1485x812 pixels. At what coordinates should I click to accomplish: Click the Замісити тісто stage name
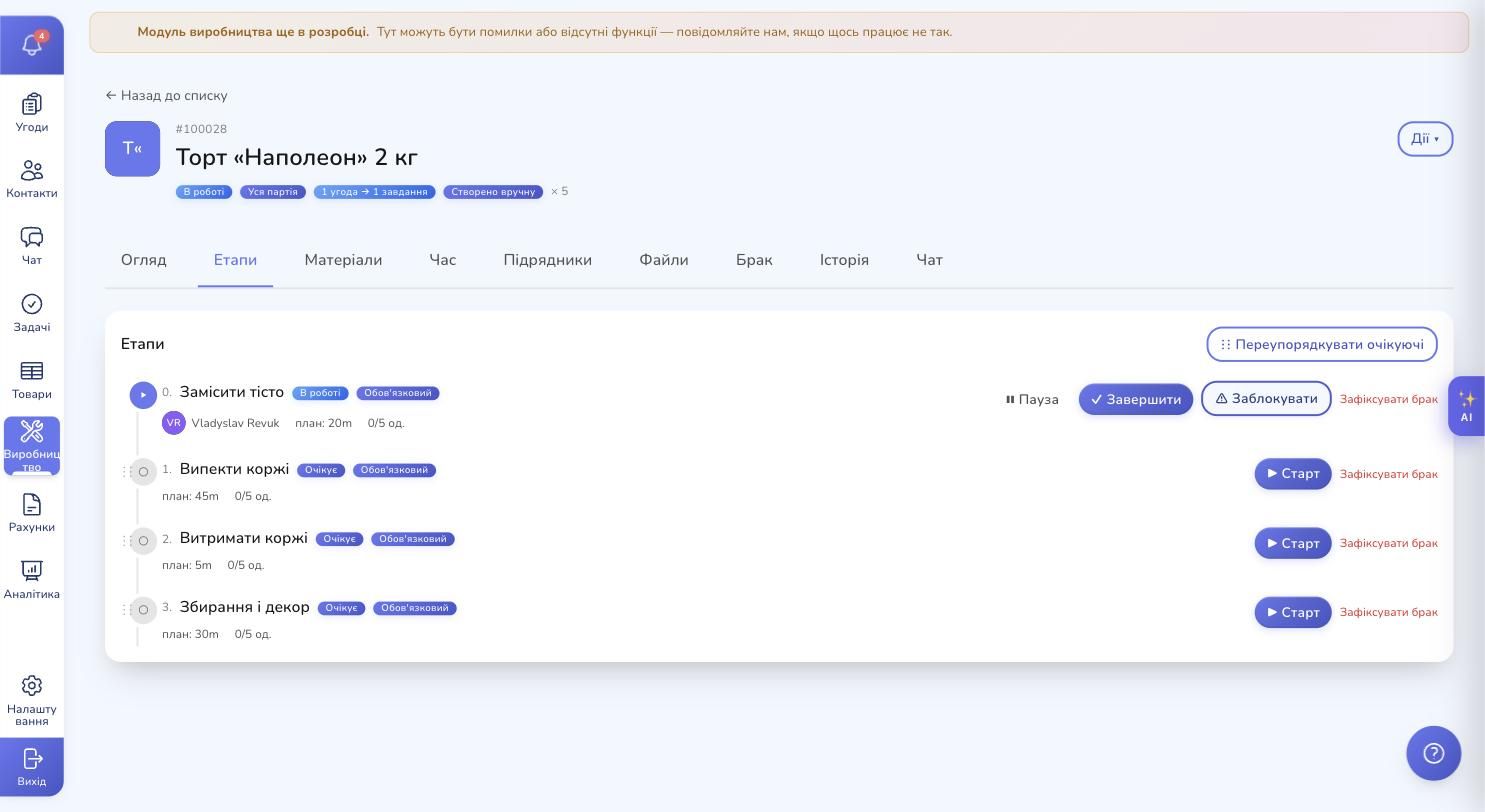point(232,392)
